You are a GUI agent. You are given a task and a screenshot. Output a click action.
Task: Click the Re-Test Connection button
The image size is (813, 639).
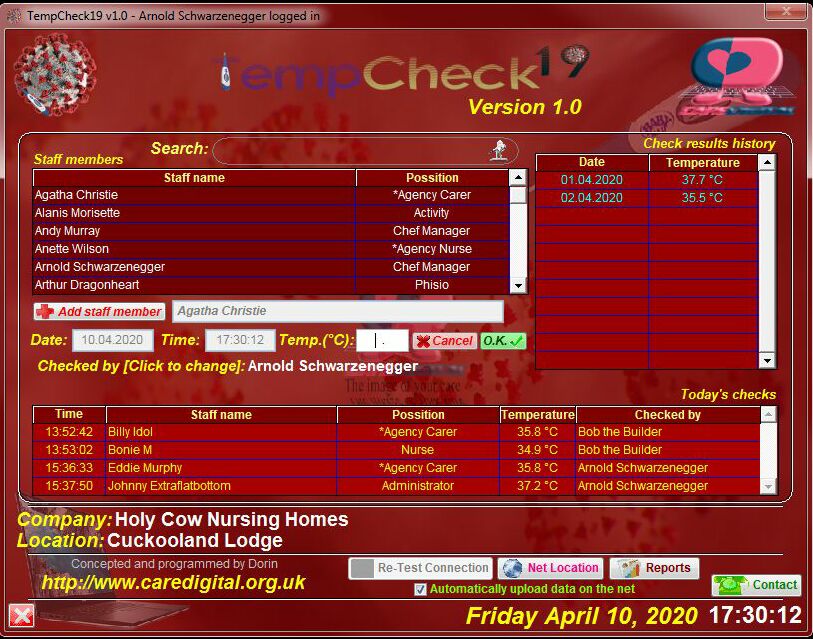click(x=420, y=568)
